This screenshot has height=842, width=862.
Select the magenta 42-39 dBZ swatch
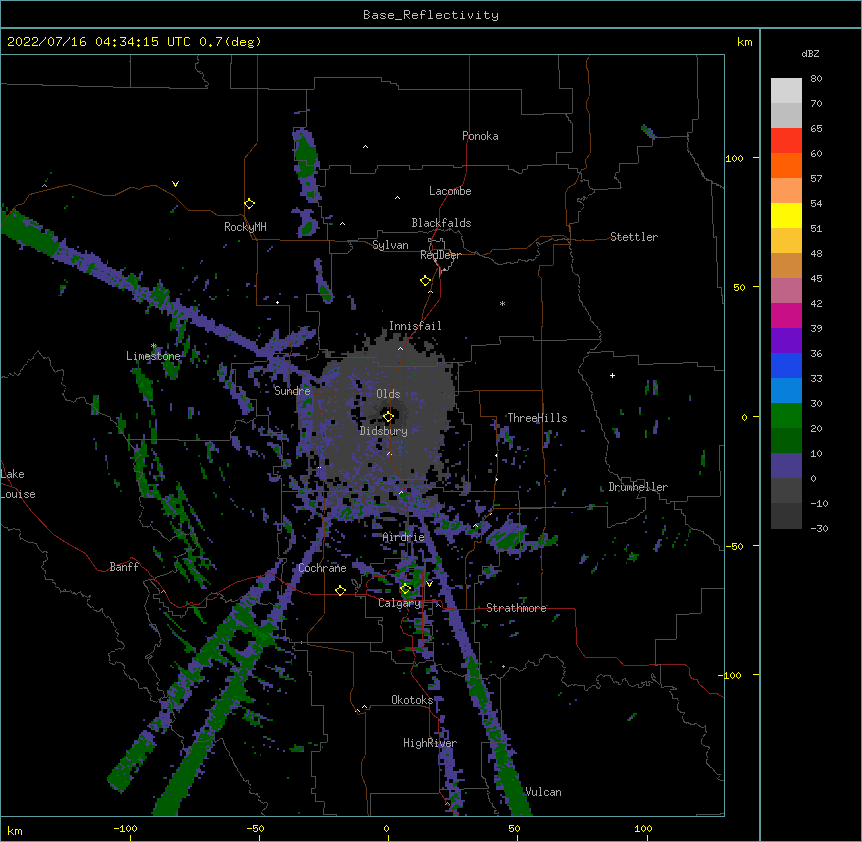(786, 315)
